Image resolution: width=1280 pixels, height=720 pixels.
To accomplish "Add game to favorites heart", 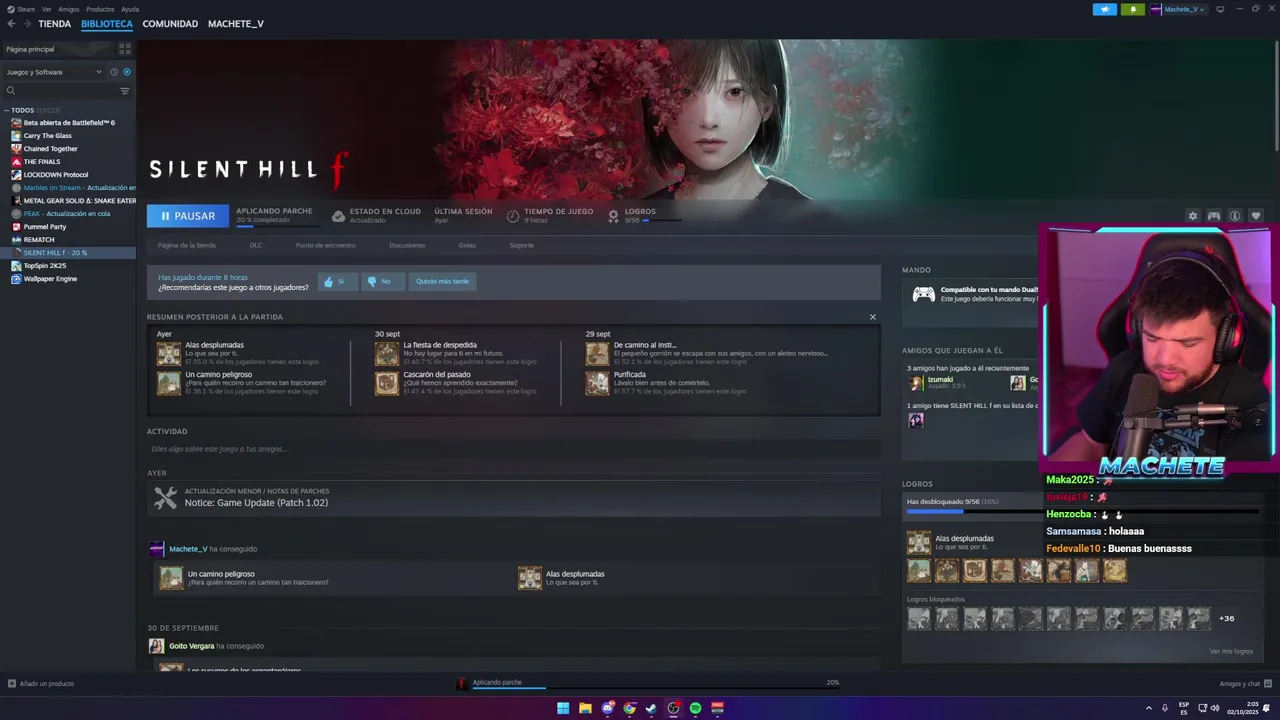I will pyautogui.click(x=1256, y=216).
